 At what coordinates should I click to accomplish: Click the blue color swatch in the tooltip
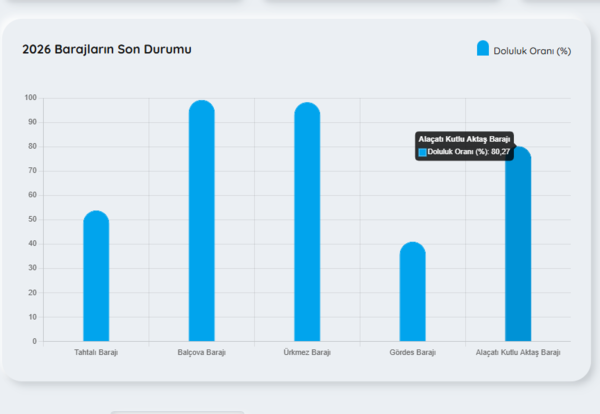point(422,152)
